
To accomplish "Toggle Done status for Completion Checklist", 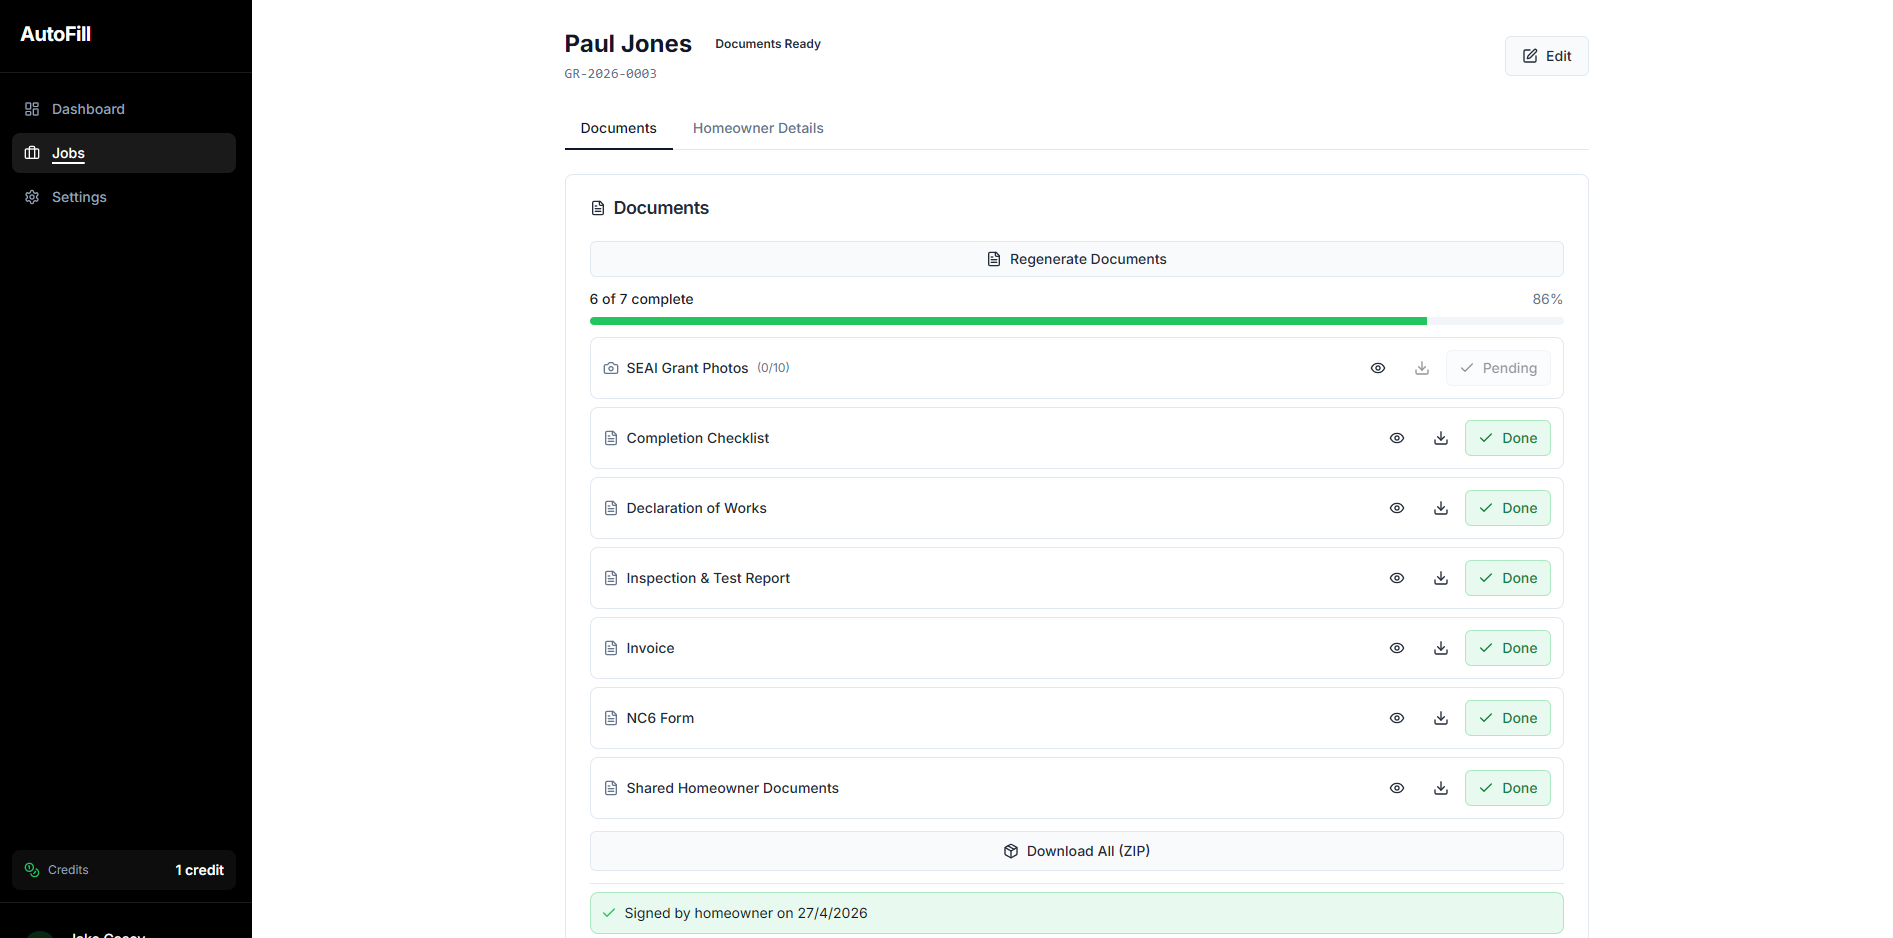I will (1508, 438).
